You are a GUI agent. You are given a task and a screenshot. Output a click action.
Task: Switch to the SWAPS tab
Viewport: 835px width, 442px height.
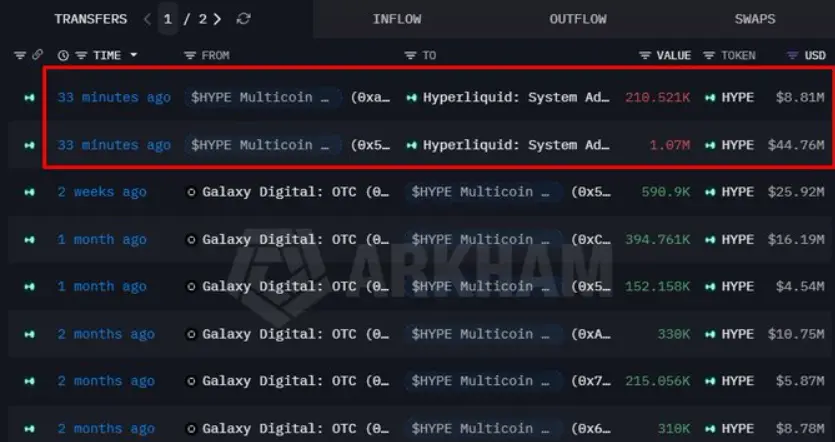(x=755, y=19)
